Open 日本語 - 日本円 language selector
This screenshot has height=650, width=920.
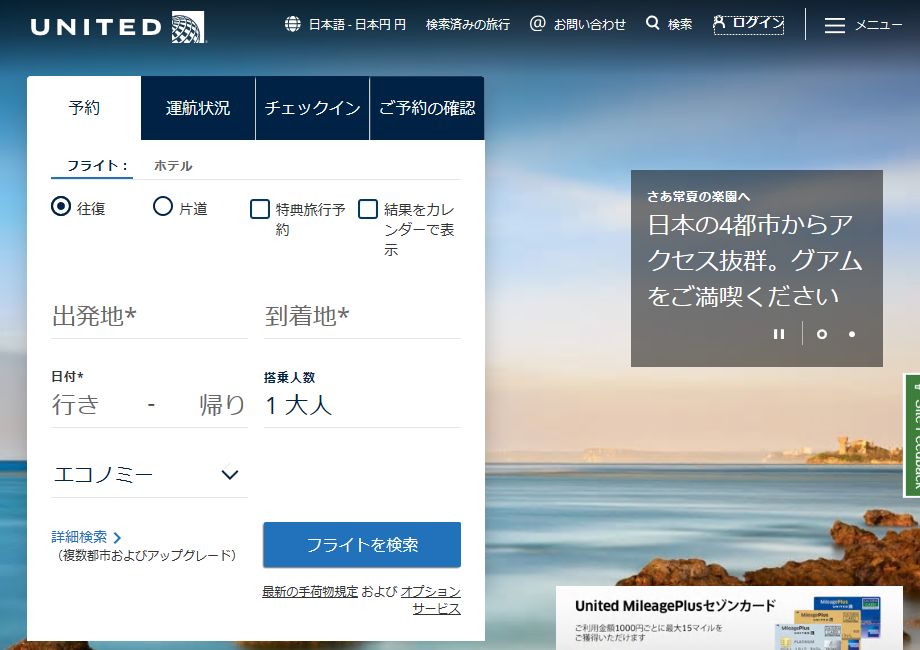click(x=357, y=24)
